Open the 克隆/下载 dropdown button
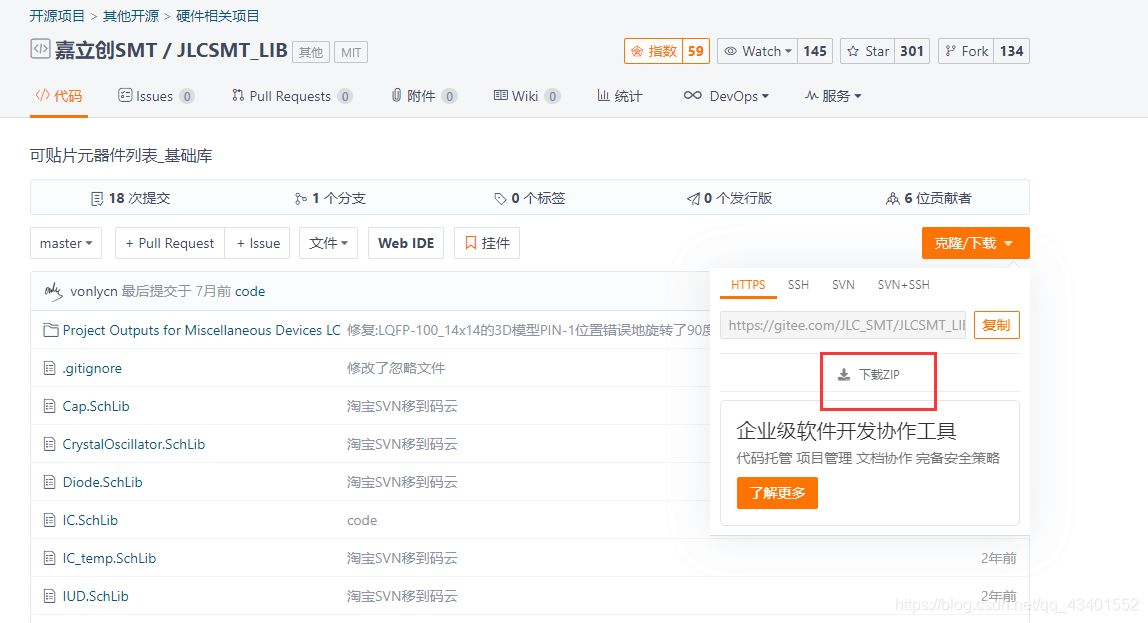Image resolution: width=1148 pixels, height=623 pixels. 975,243
